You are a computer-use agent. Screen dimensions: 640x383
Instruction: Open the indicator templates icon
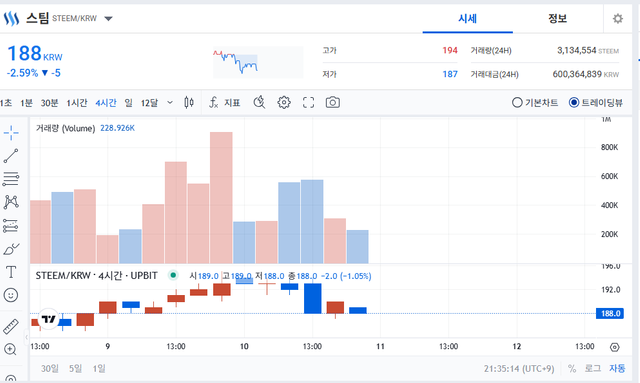pos(259,102)
